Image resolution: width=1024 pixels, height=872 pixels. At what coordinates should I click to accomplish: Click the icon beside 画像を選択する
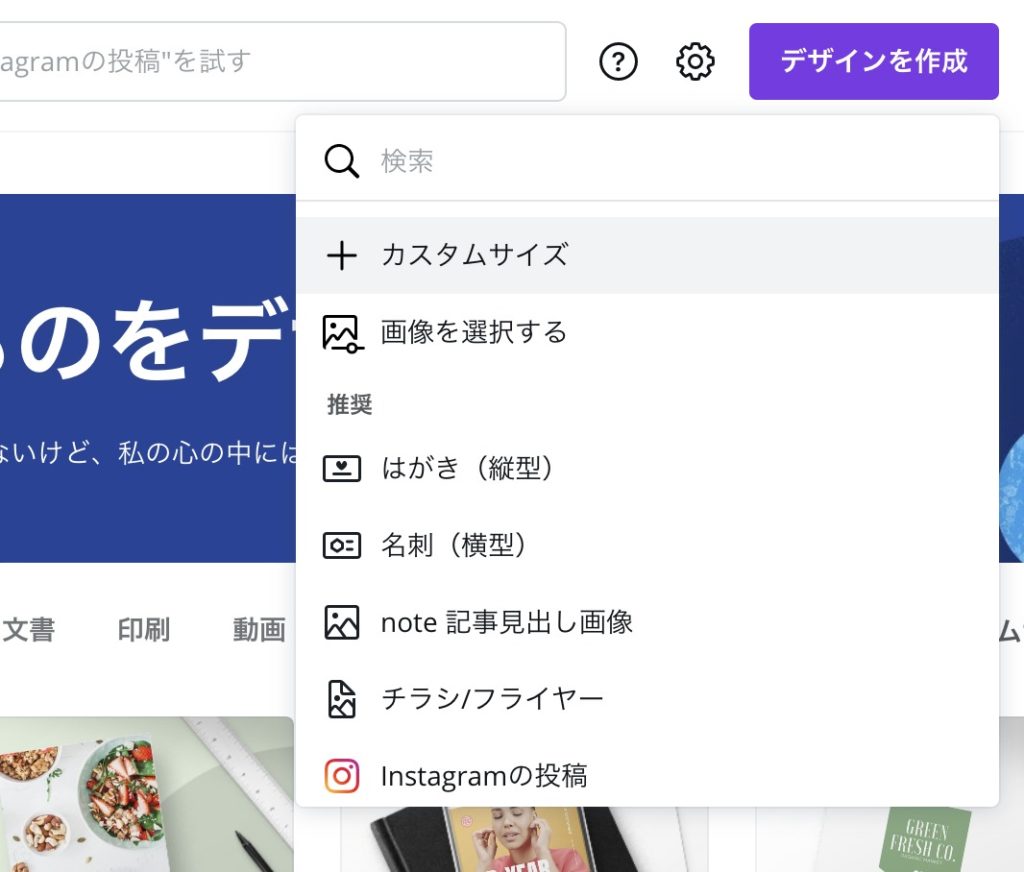click(x=341, y=333)
